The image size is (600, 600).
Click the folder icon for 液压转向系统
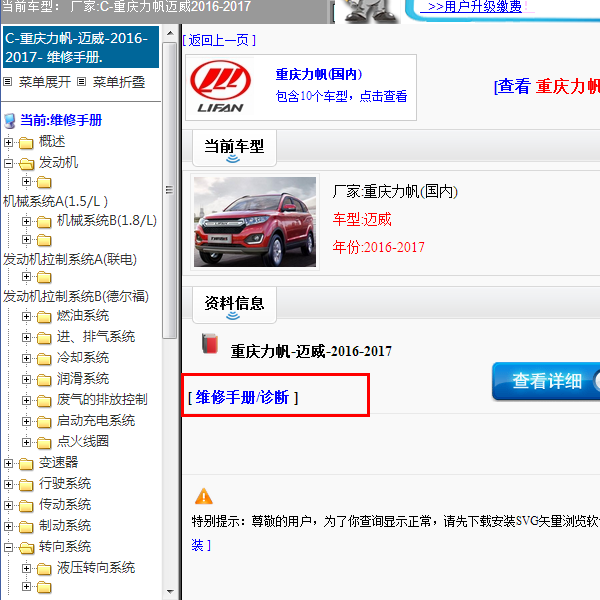click(x=44, y=569)
